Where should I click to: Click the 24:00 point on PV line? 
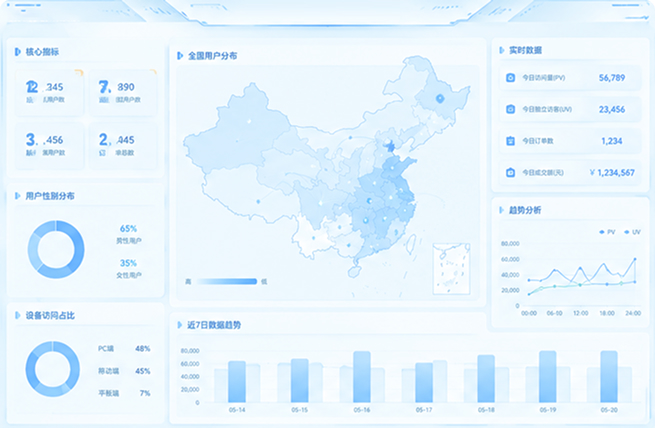point(635,259)
